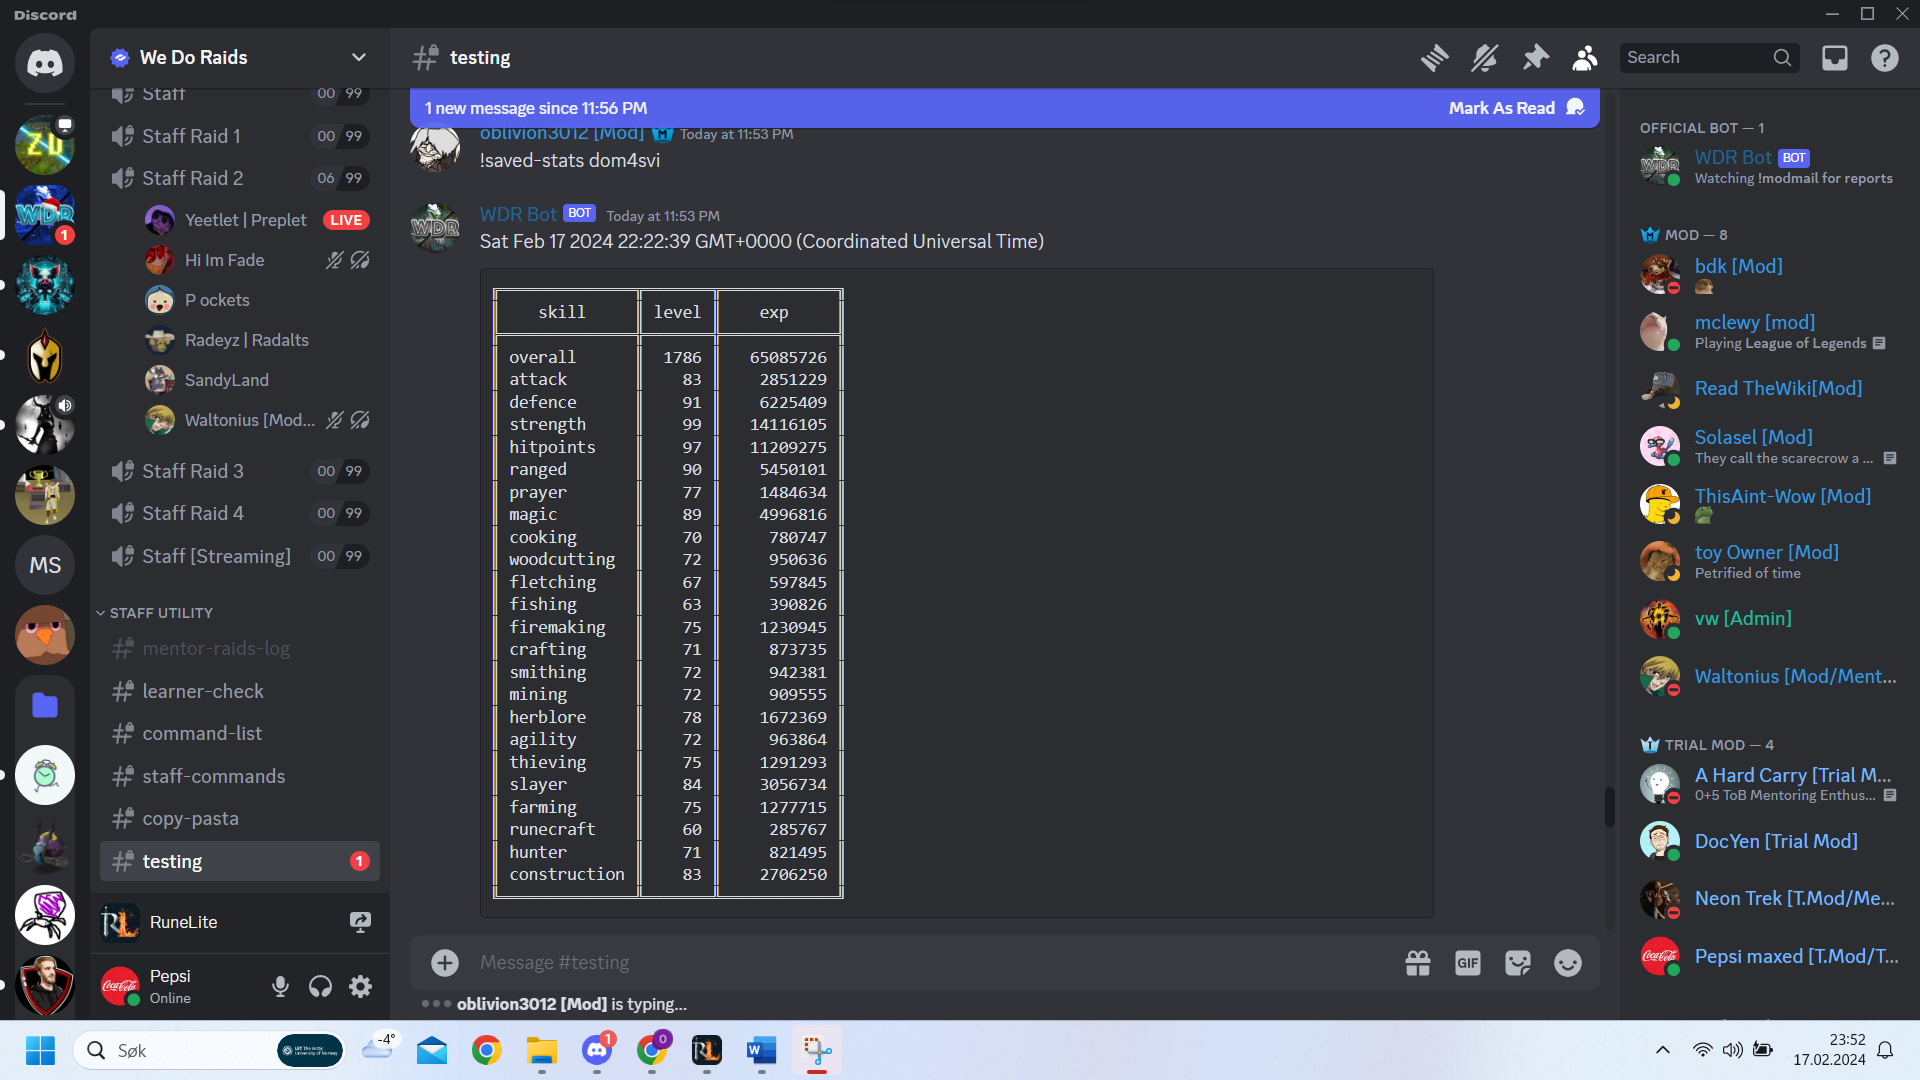Screen dimensions: 1920x1080
Task: Open oblivion3012 avatar in chat
Action: (435, 148)
